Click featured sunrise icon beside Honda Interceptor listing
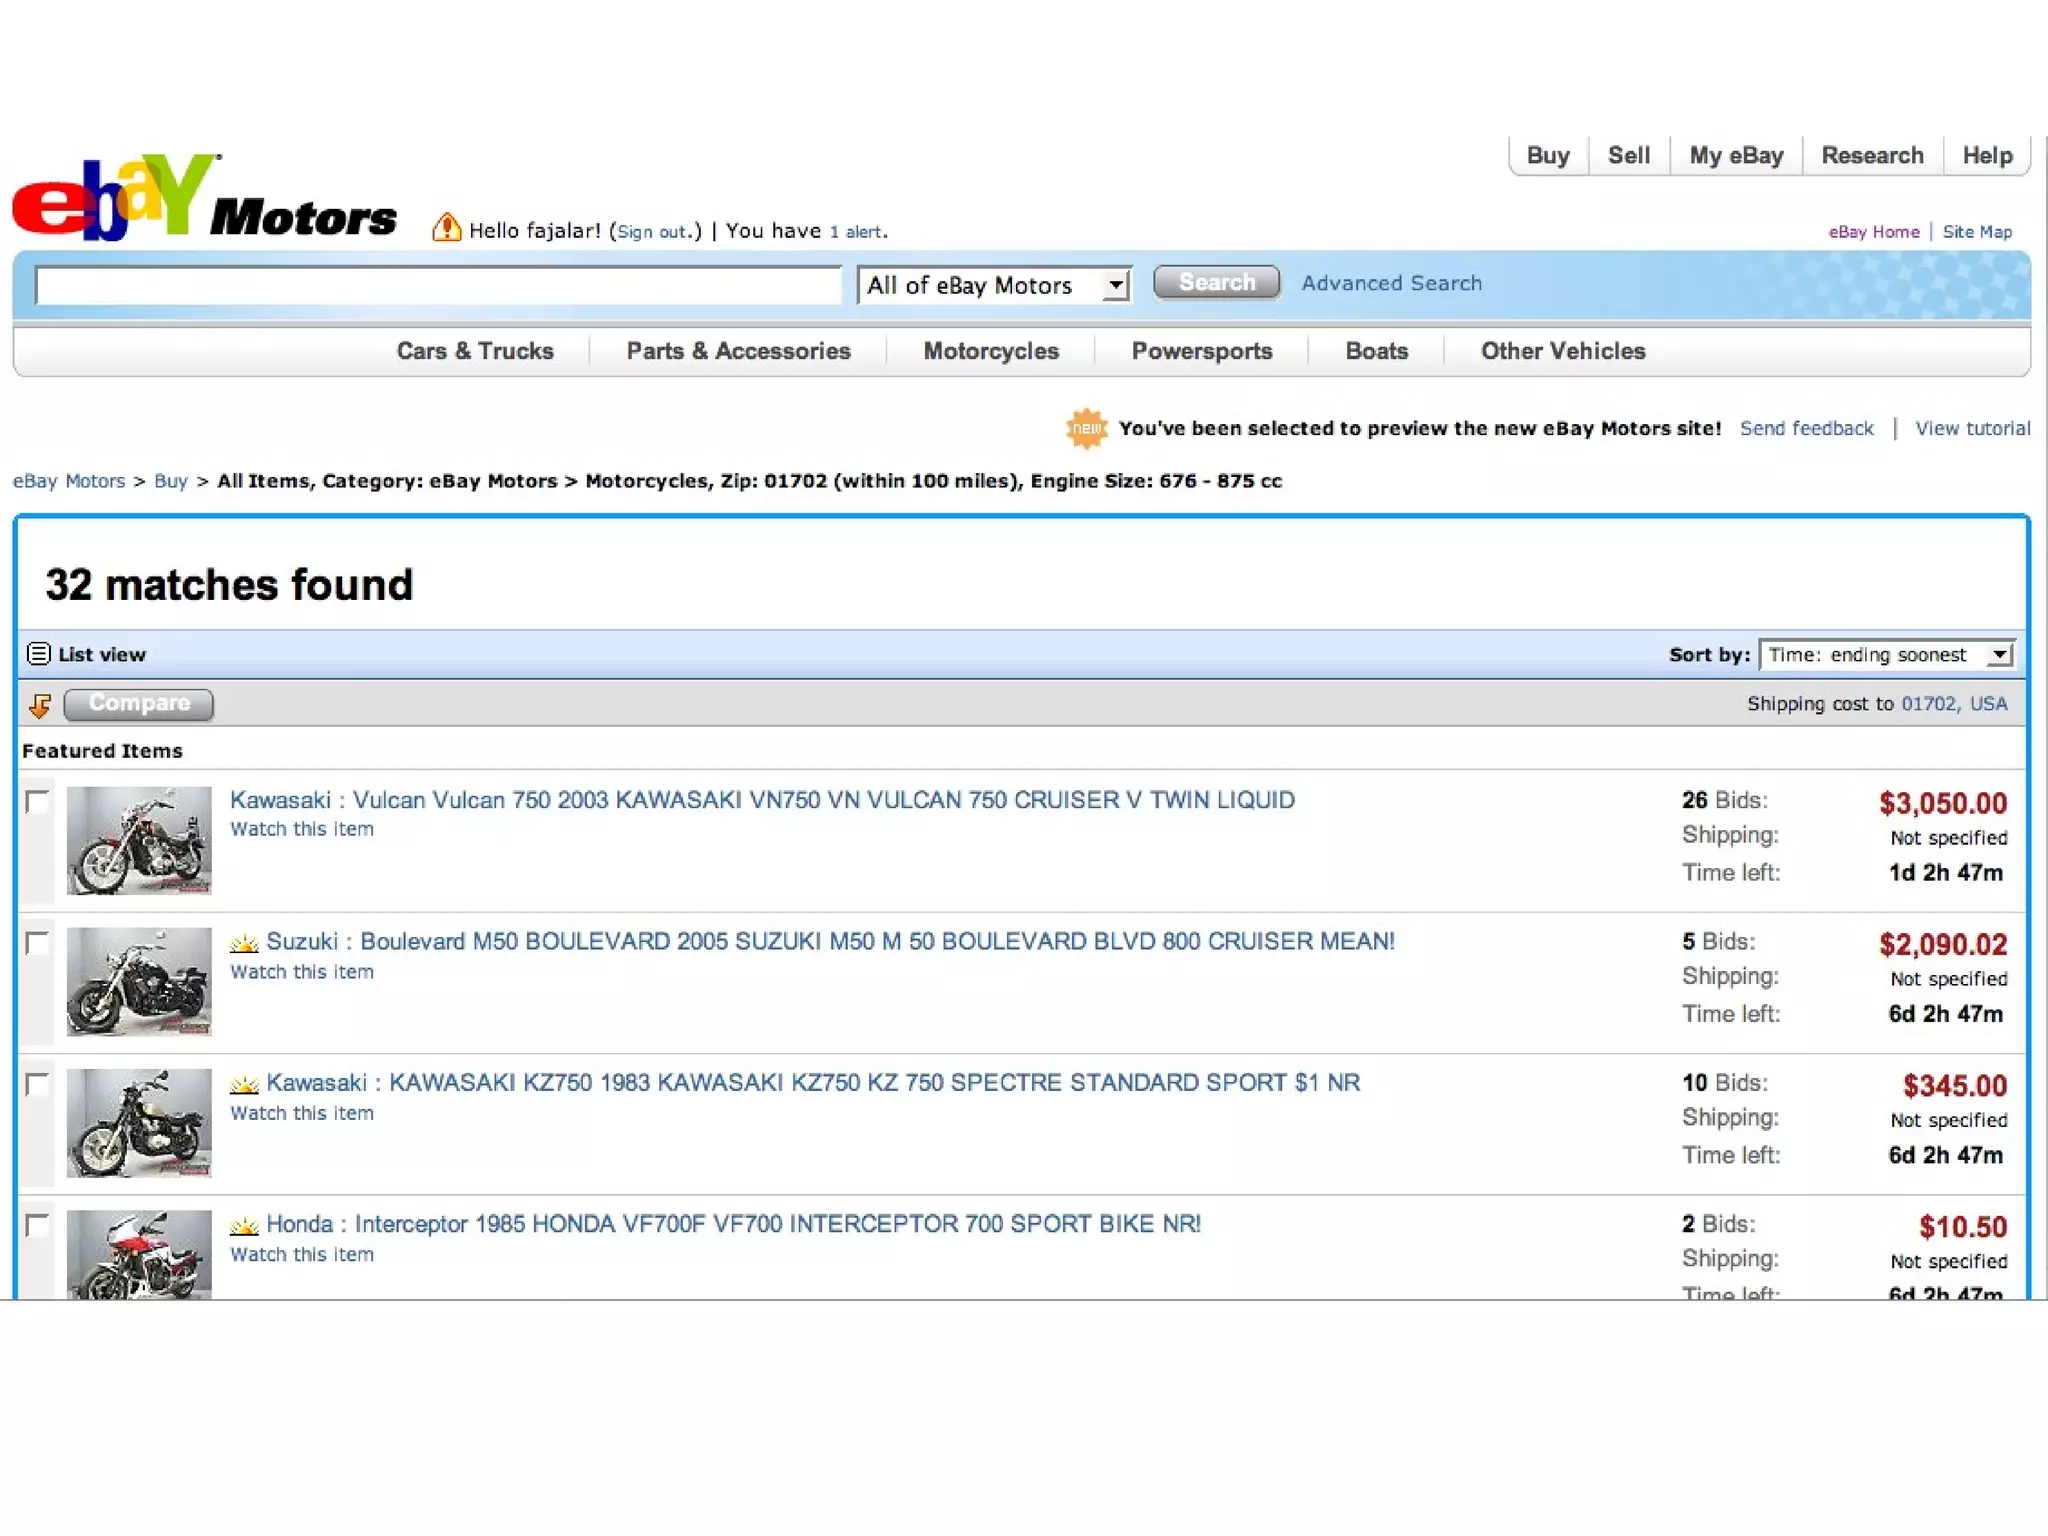The width and height of the screenshot is (2048, 1536). tap(244, 1225)
